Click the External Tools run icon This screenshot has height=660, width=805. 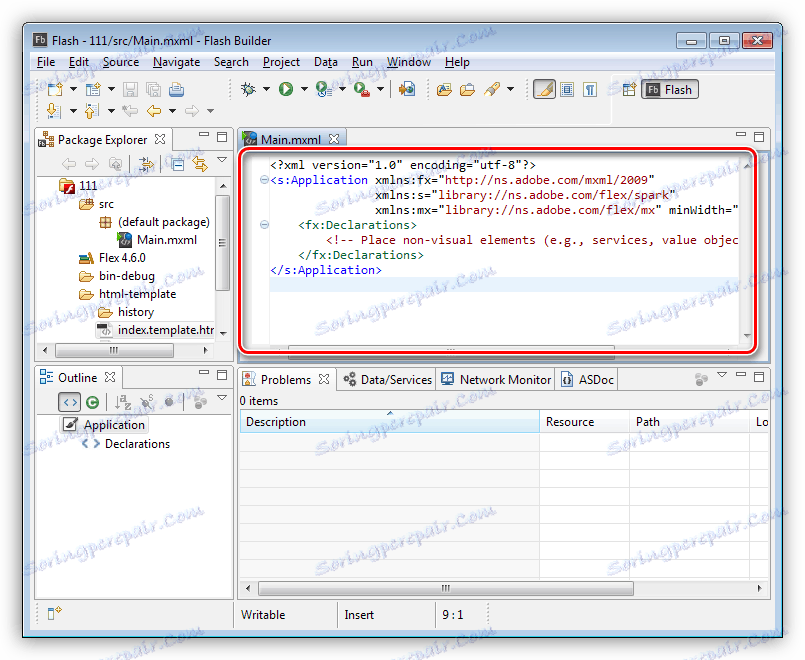(362, 89)
